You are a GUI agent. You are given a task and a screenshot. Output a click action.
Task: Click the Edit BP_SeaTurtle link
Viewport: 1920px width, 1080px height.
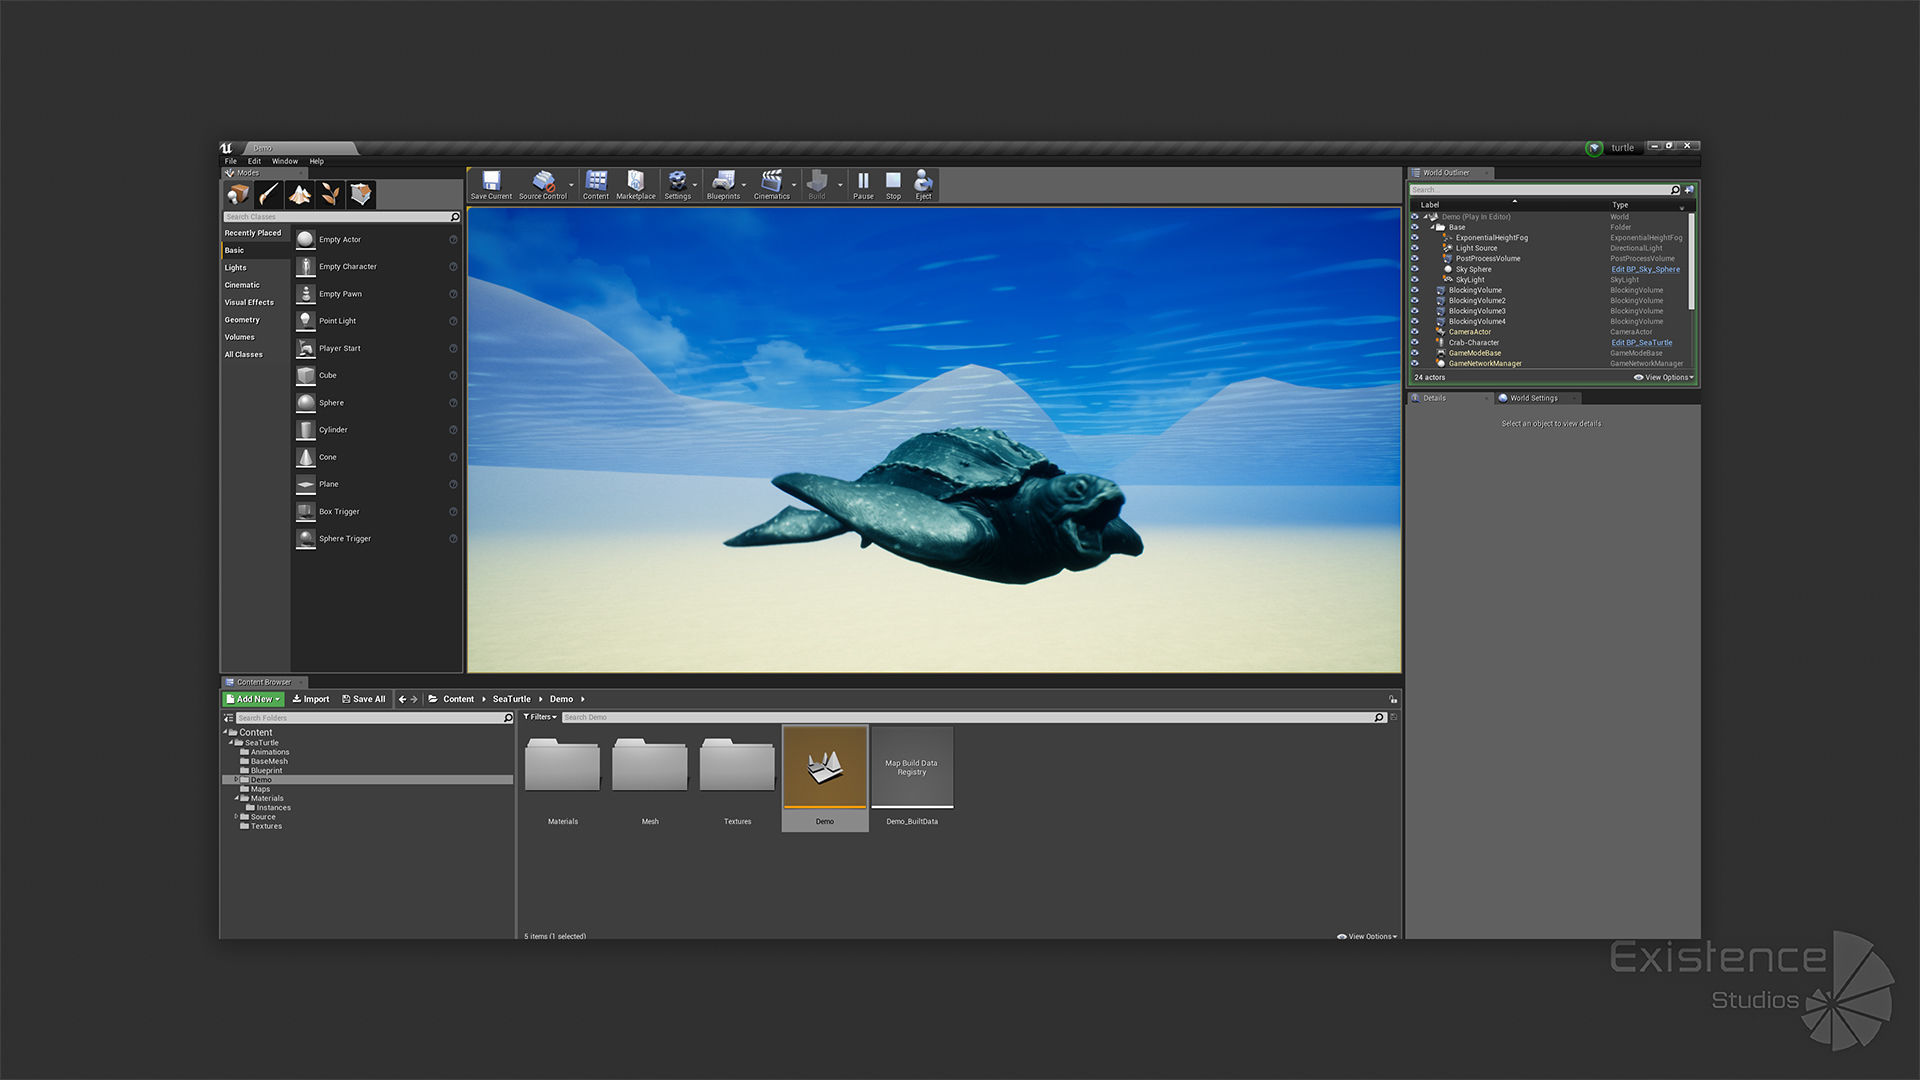coord(1641,343)
